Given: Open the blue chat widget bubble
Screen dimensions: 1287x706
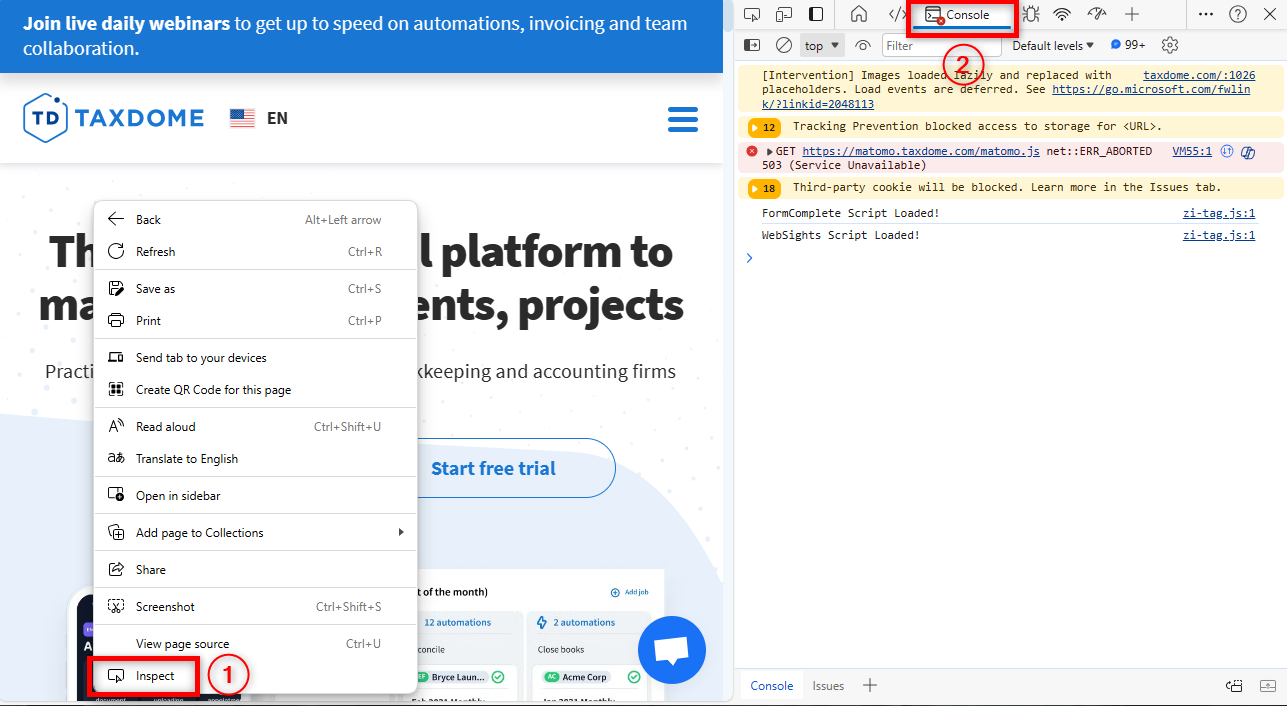Looking at the screenshot, I should click(x=672, y=650).
